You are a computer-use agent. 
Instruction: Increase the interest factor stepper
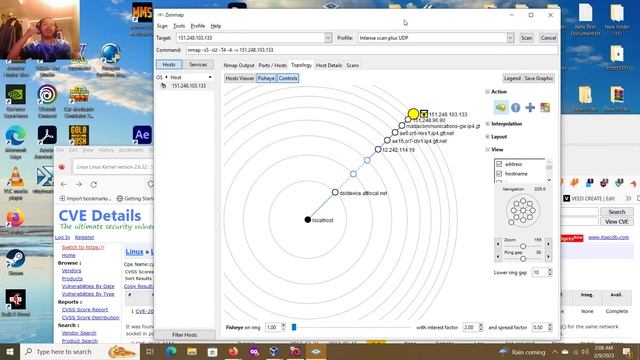click(x=480, y=325)
